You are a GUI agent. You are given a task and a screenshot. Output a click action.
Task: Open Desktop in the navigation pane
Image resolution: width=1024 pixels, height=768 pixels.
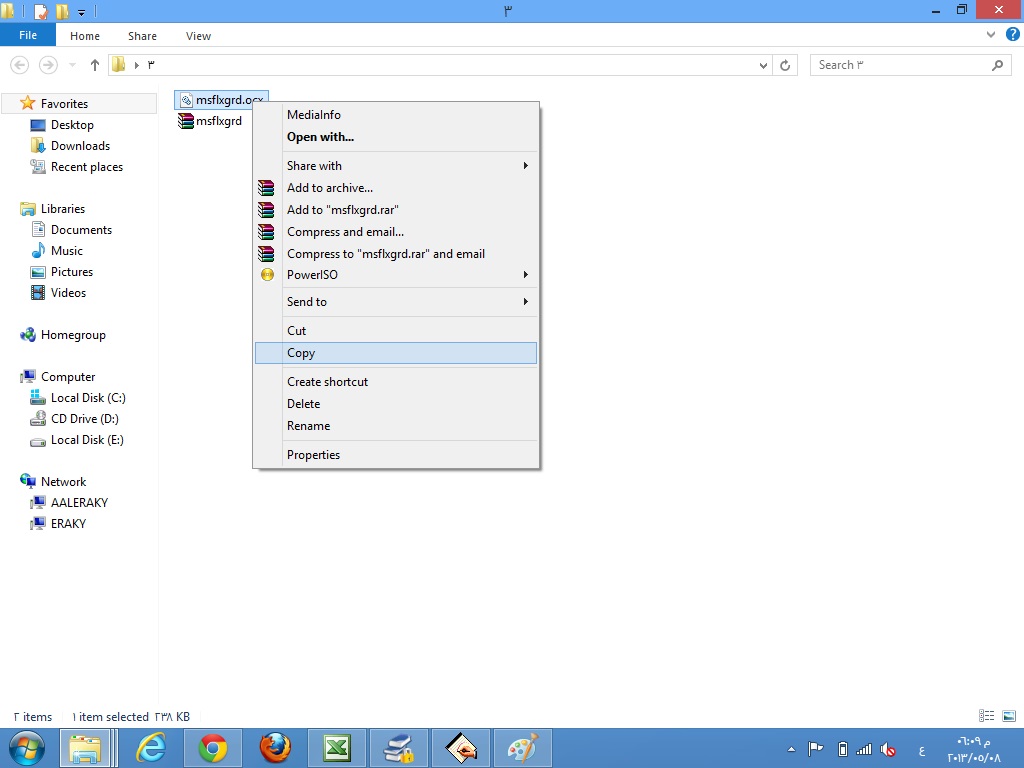(72, 125)
